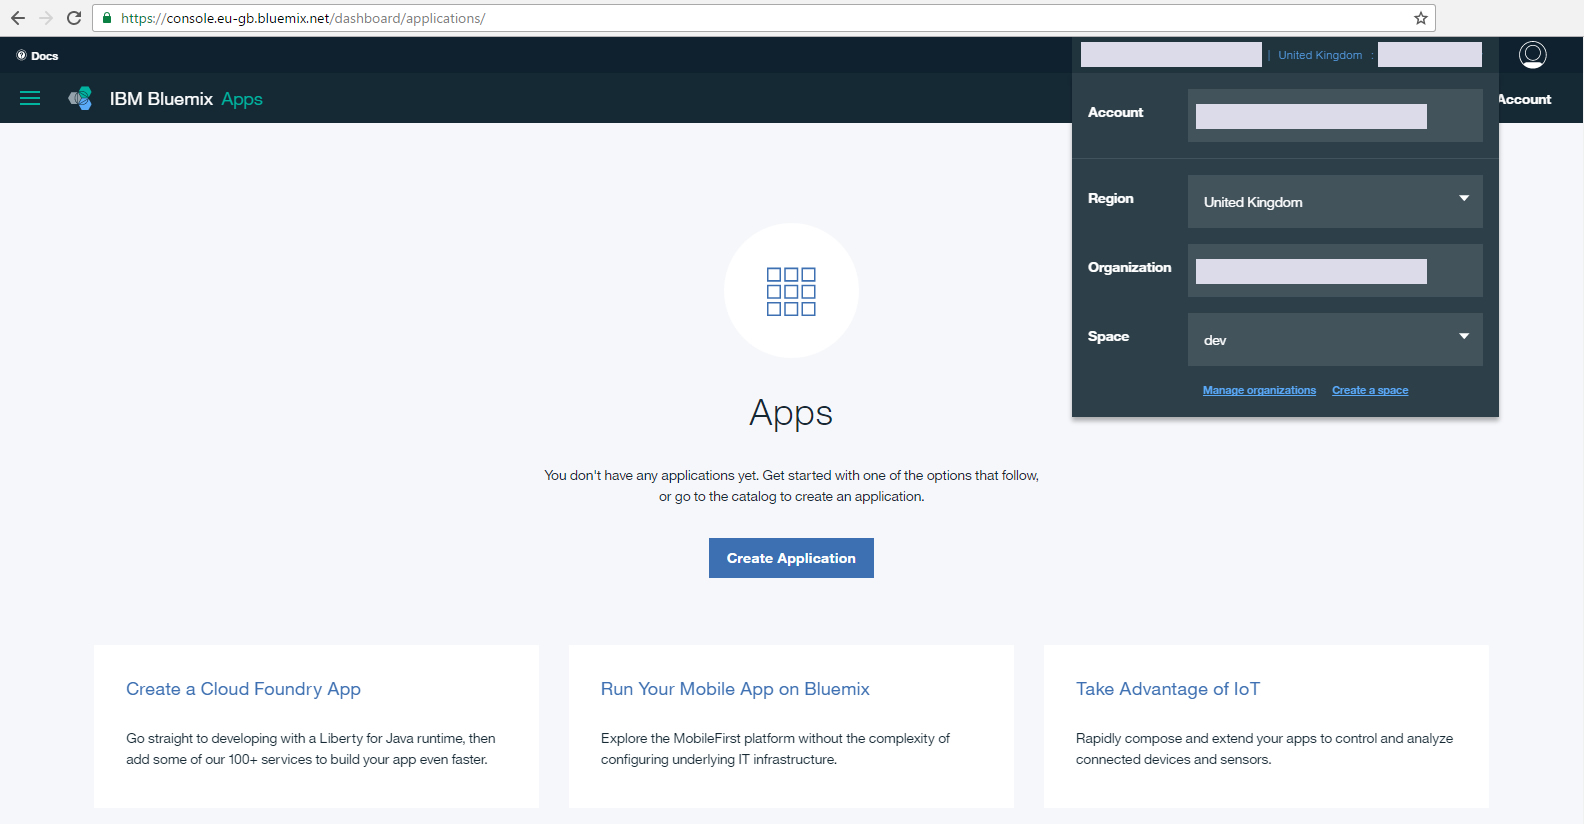
Task: Click the connected devices and sensors description
Action: tap(1264, 749)
